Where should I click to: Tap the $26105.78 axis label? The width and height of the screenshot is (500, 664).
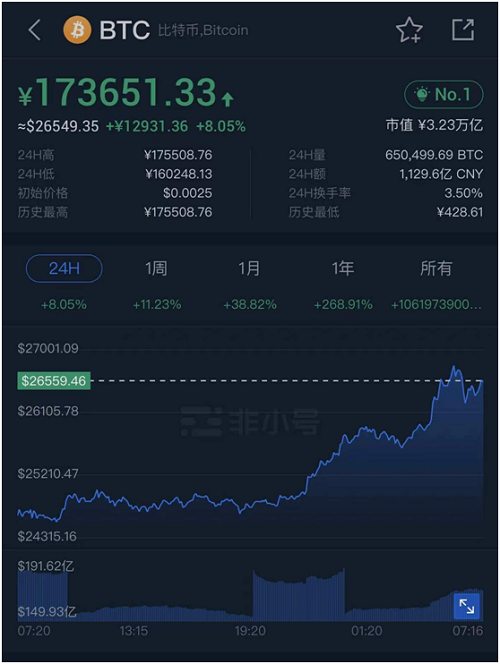(x=48, y=411)
